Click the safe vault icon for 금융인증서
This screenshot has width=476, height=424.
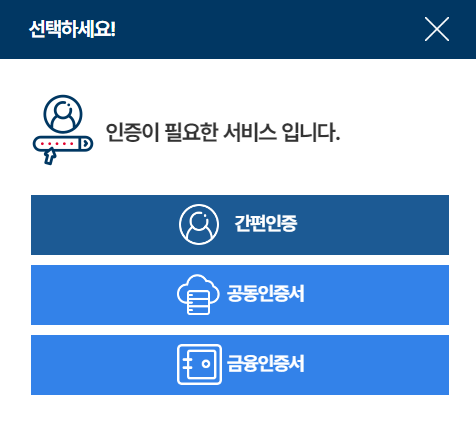point(199,364)
